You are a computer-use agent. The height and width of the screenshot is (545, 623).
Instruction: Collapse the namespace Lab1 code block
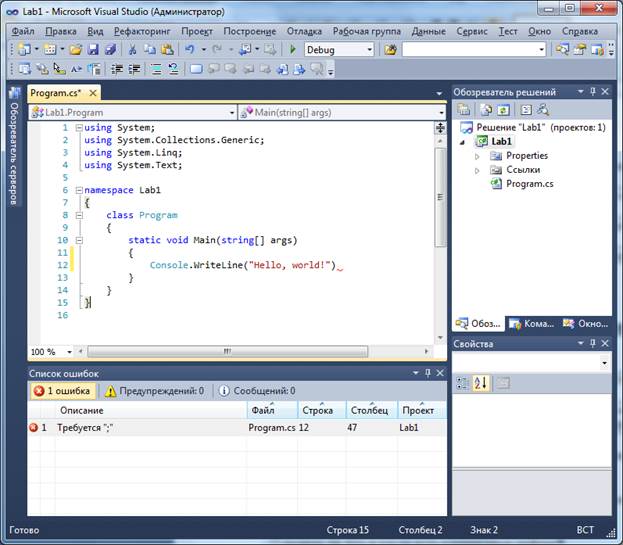click(x=79, y=190)
